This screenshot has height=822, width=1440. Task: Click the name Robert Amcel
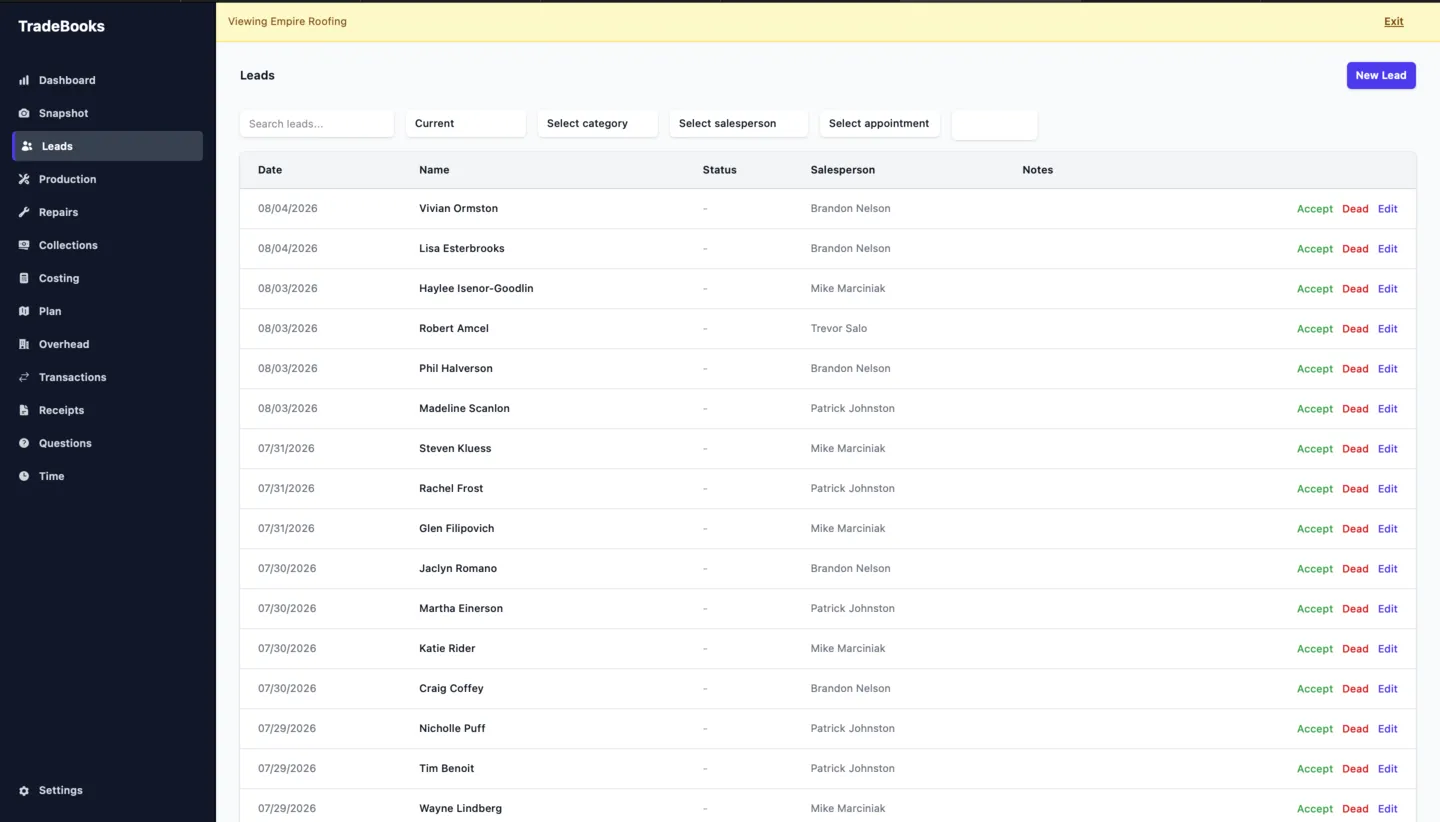(454, 328)
